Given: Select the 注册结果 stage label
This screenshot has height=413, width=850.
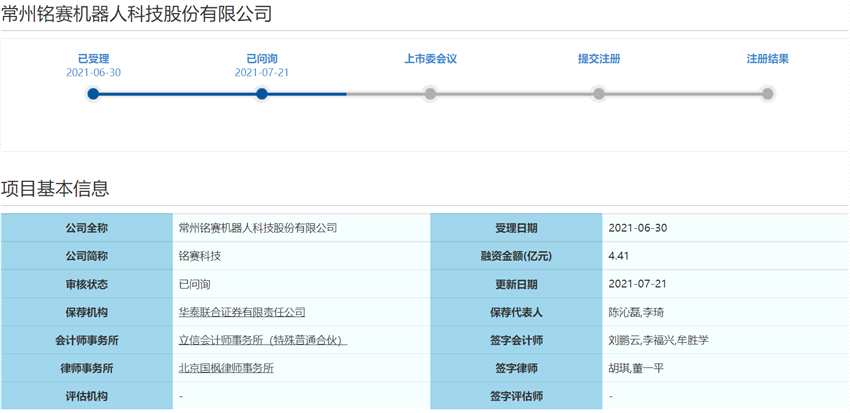Looking at the screenshot, I should (768, 59).
